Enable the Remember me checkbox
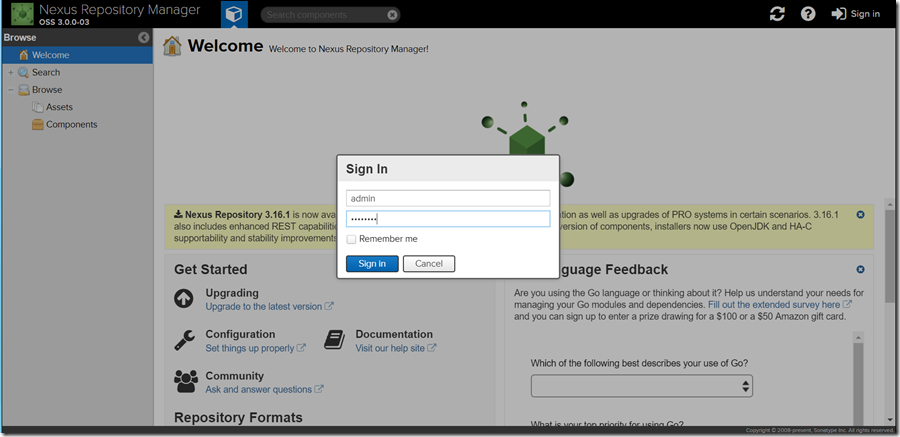 tap(351, 239)
